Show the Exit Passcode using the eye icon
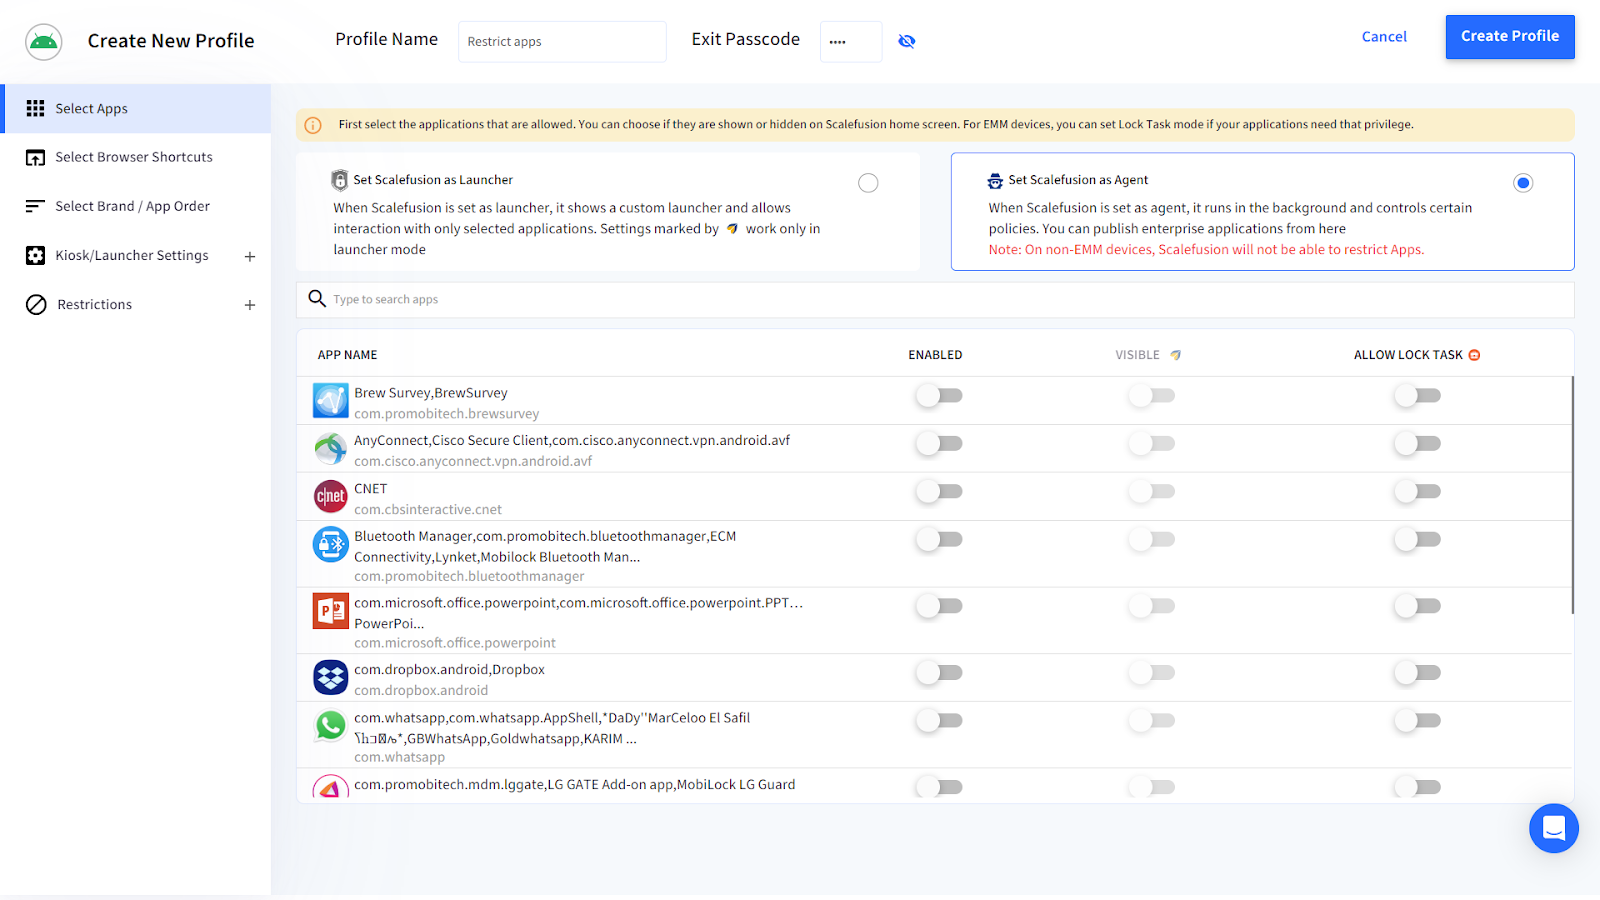This screenshot has height=900, width=1600. (x=906, y=41)
